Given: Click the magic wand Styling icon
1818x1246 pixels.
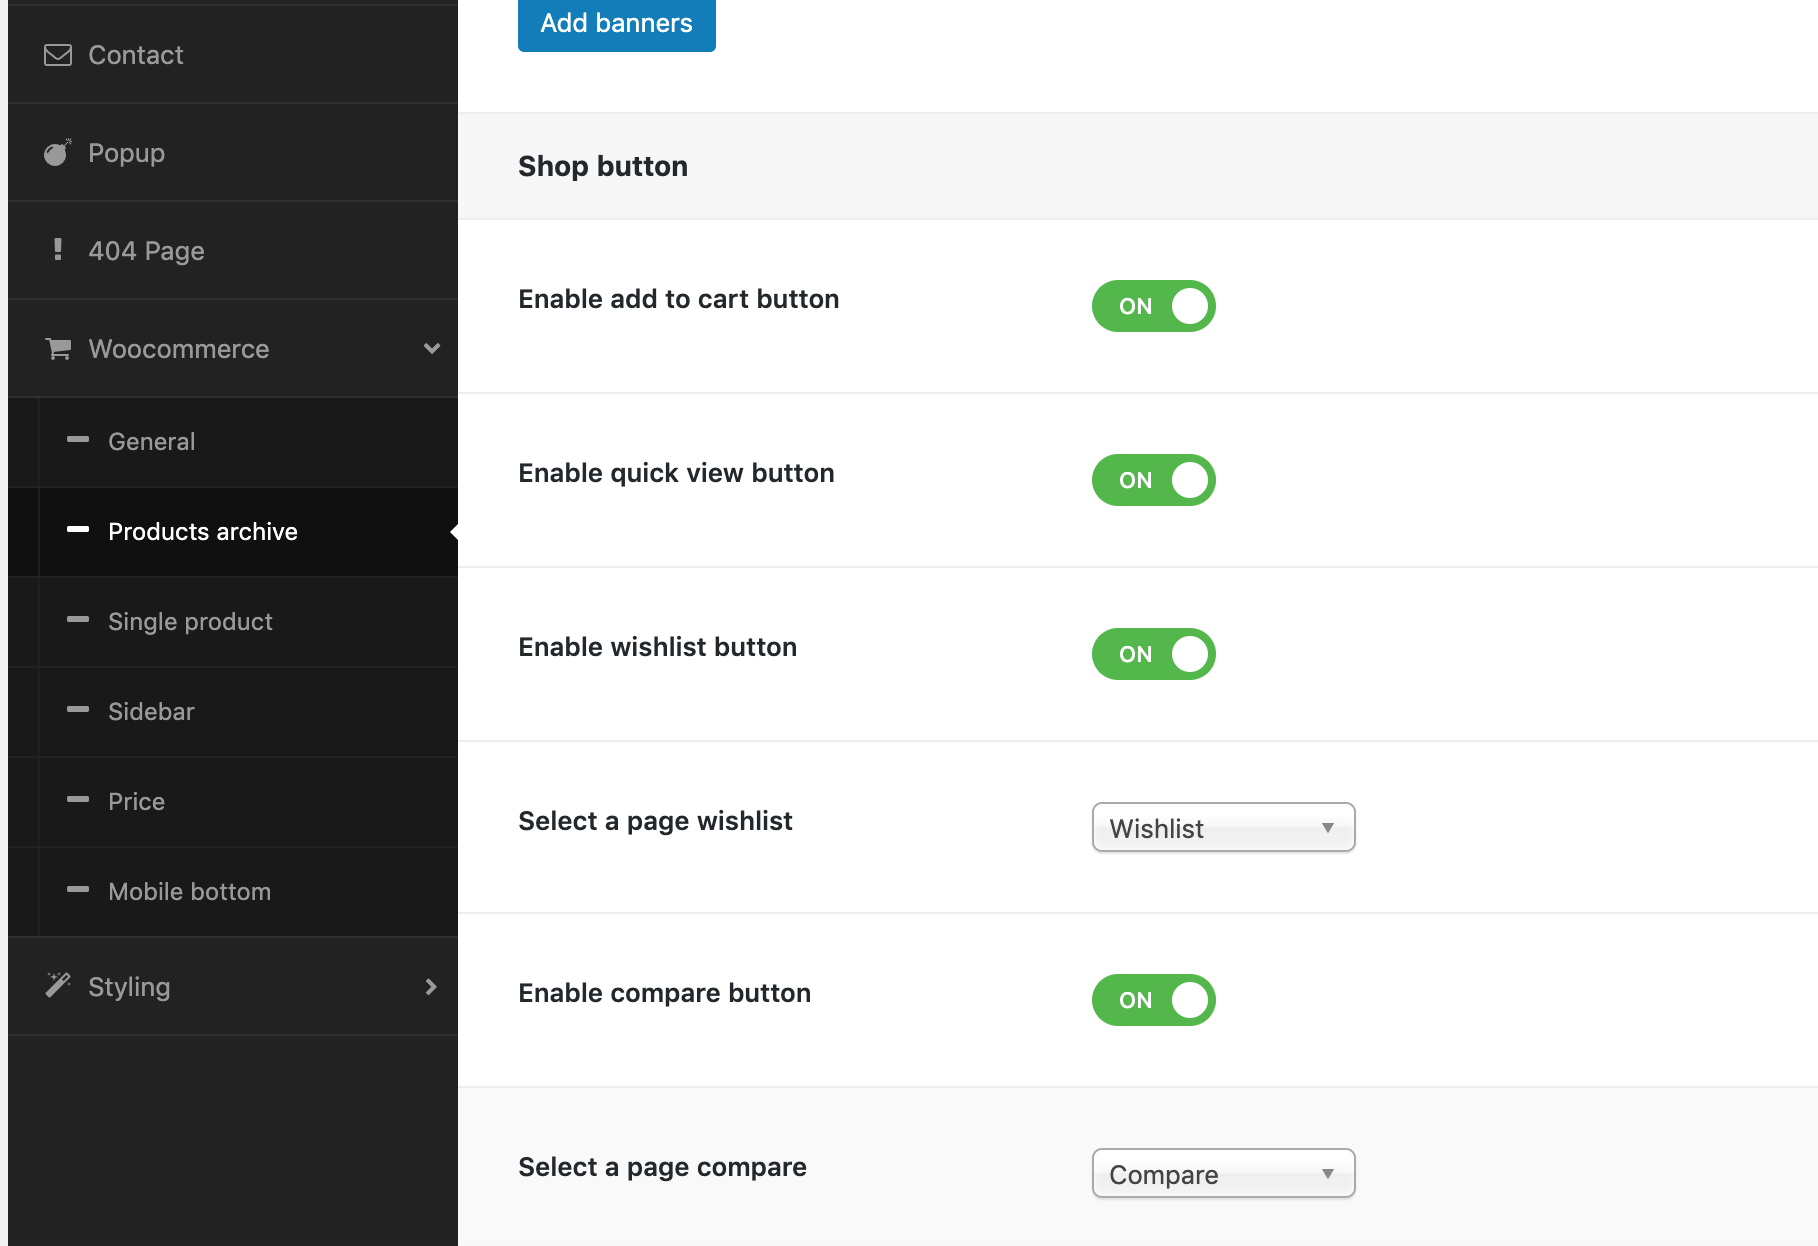Looking at the screenshot, I should pos(58,986).
